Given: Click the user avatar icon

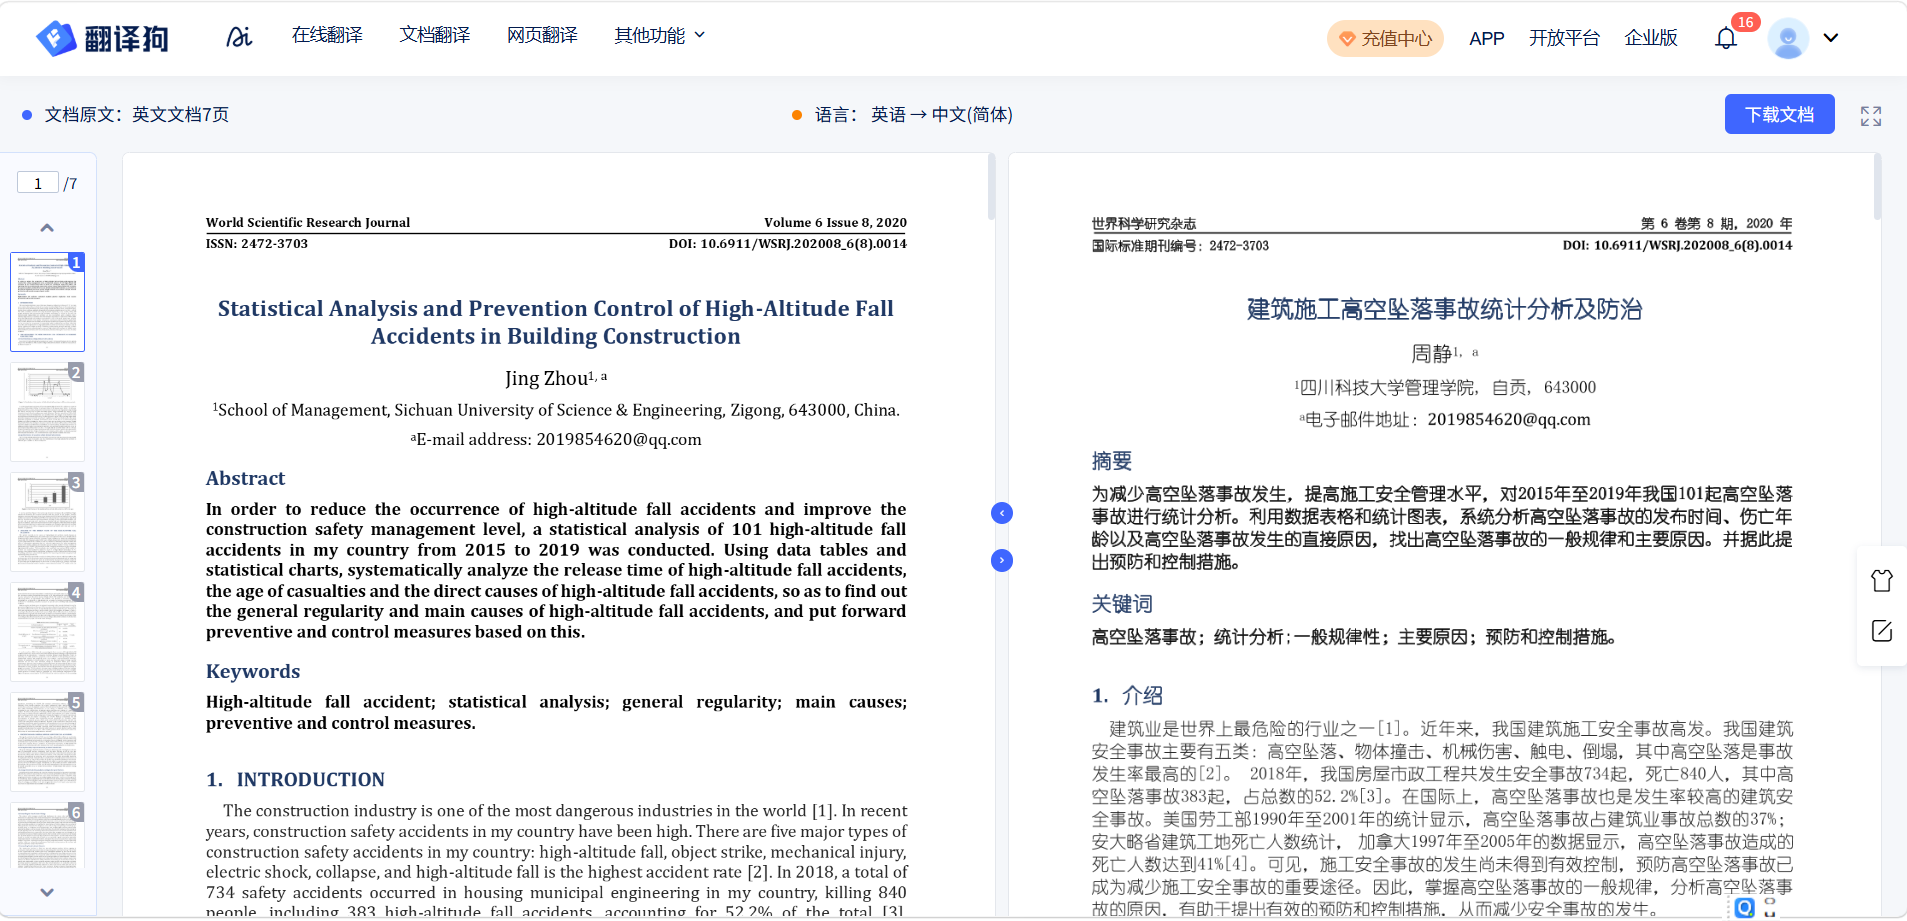Looking at the screenshot, I should pos(1787,38).
